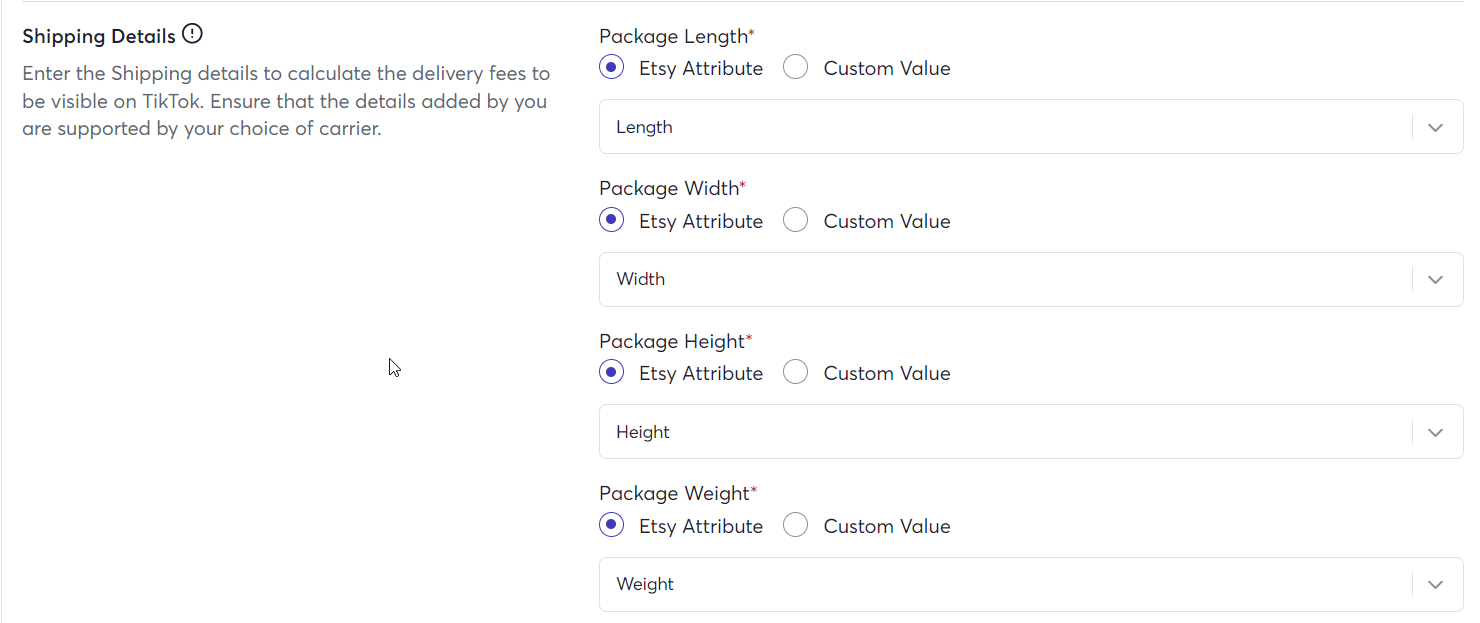Open the Height attribute select field
Viewport: 1480px width, 623px height.
[x=1031, y=432]
